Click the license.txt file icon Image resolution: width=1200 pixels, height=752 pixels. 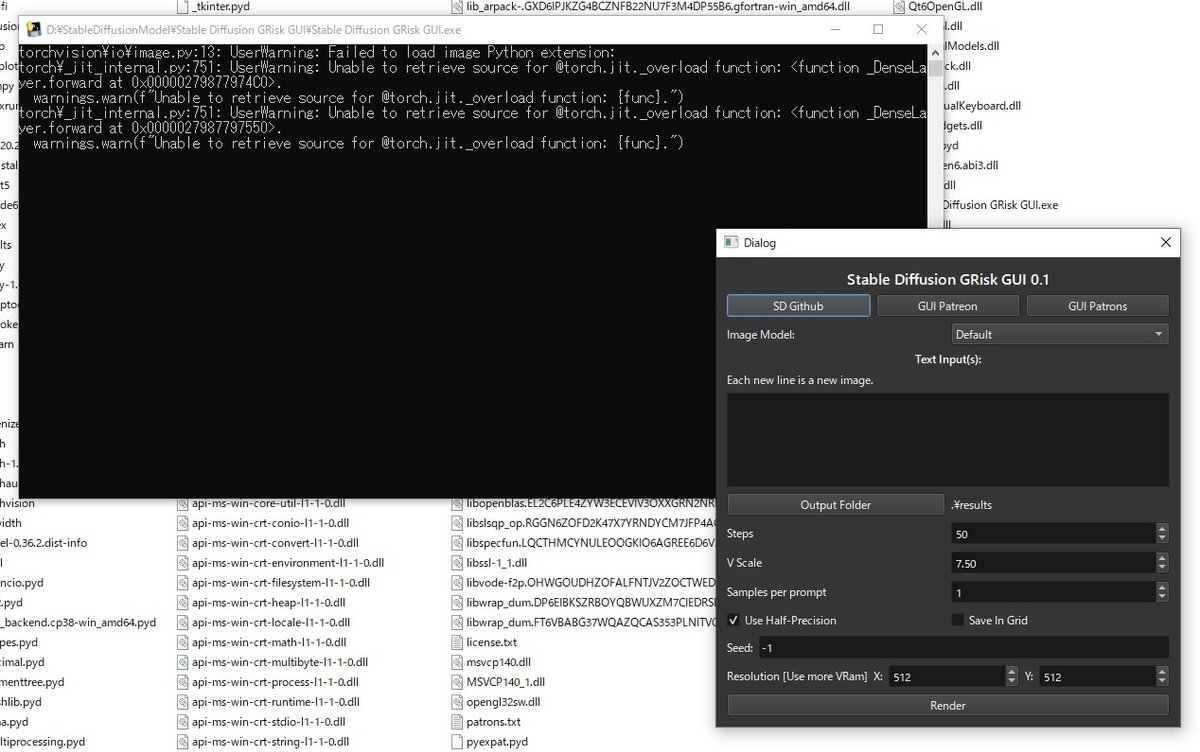[455, 642]
